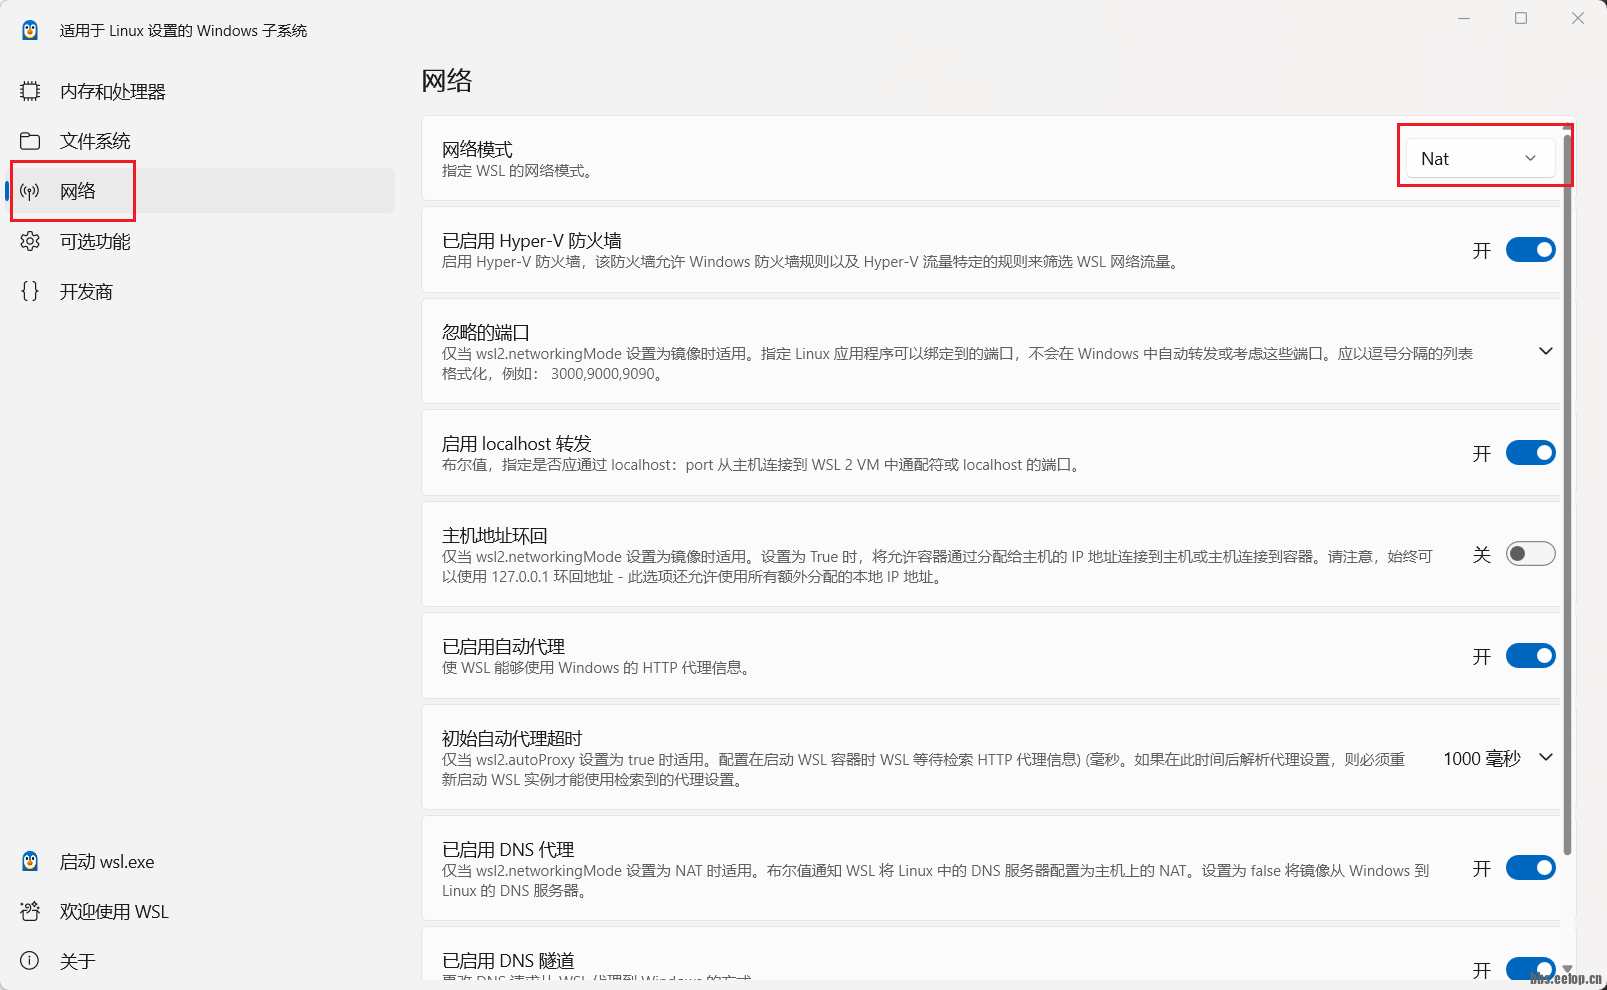This screenshot has height=990, width=1607.
Task: Turn off 已启用 Hyper-V 防火墙 switch
Action: tap(1530, 250)
